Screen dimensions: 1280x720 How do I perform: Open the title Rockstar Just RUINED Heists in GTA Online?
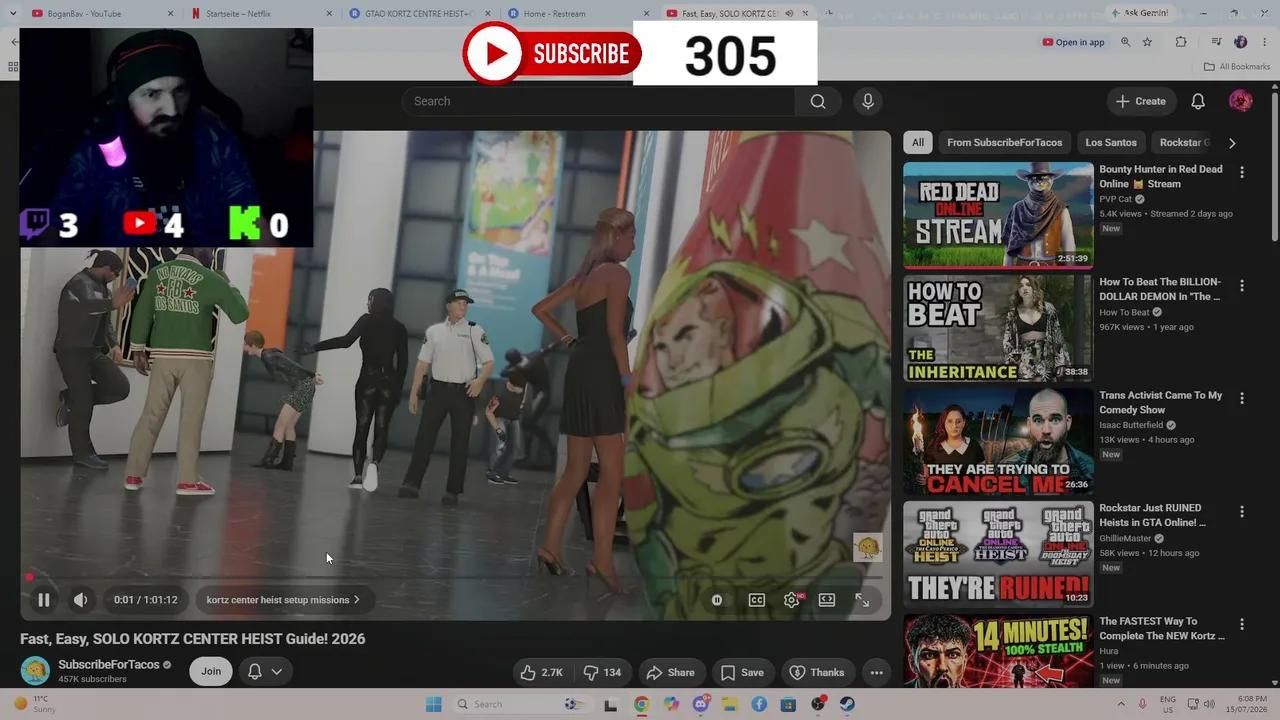click(1153, 515)
